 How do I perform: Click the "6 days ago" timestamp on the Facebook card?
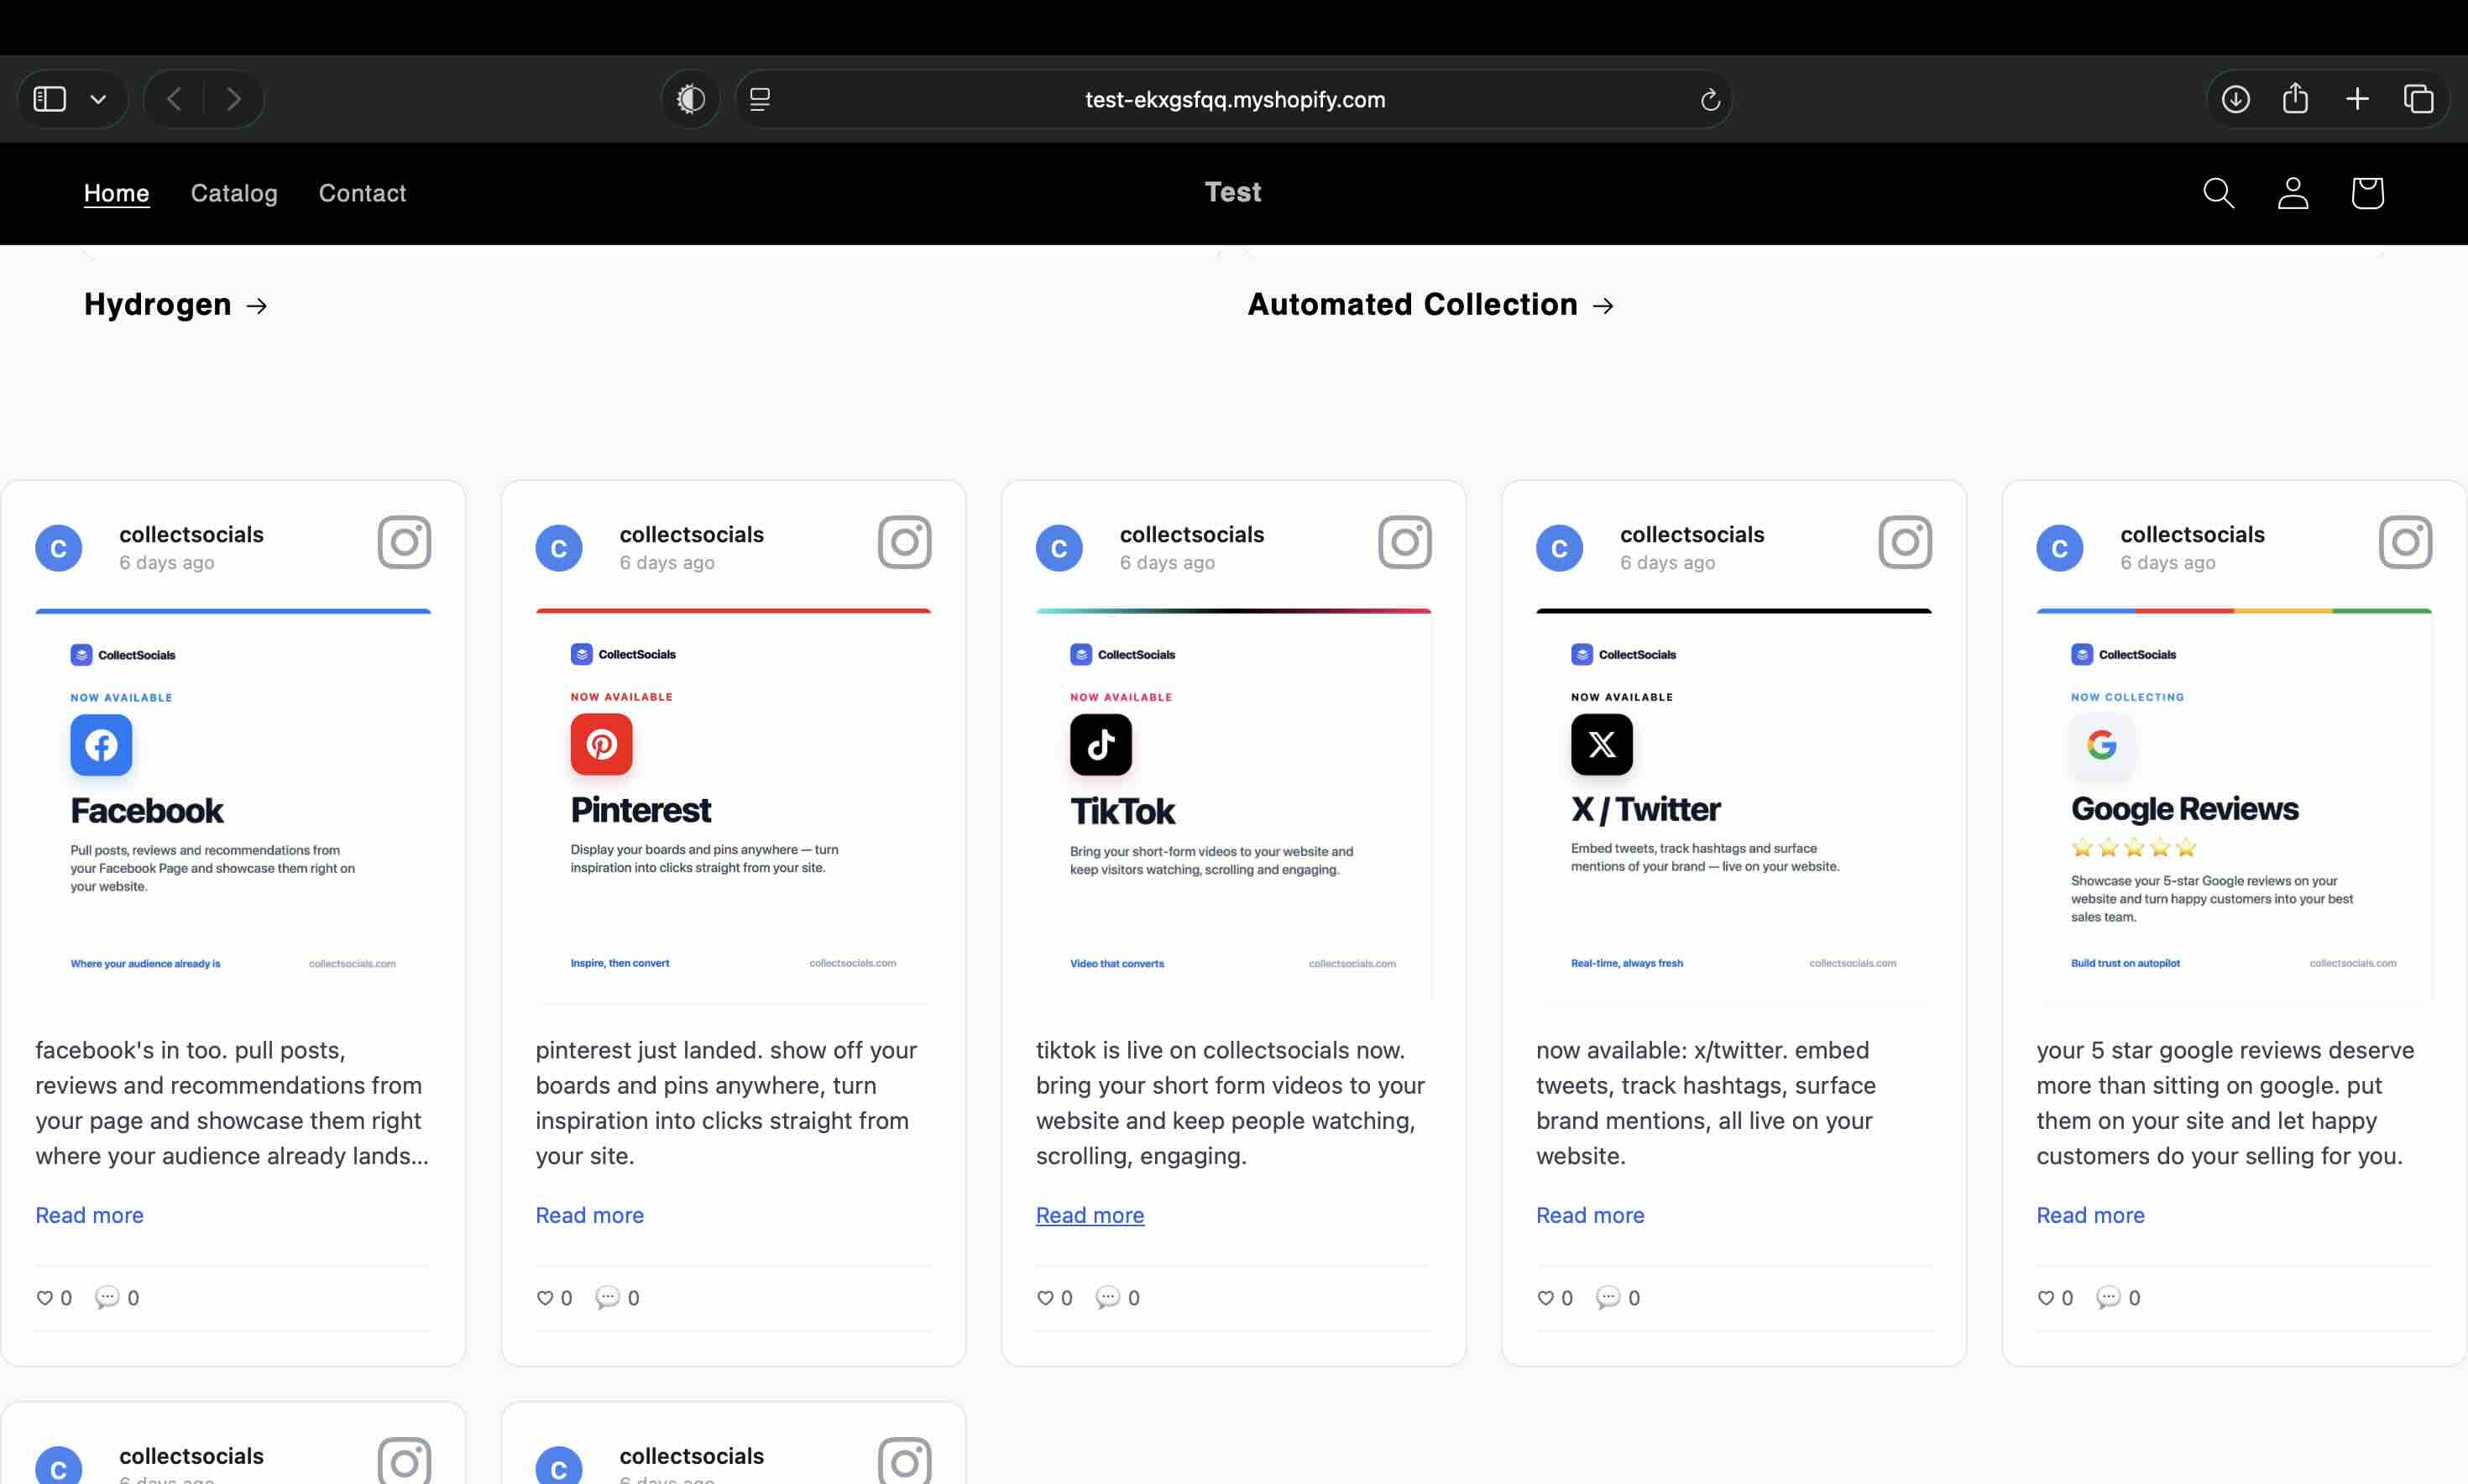(167, 562)
